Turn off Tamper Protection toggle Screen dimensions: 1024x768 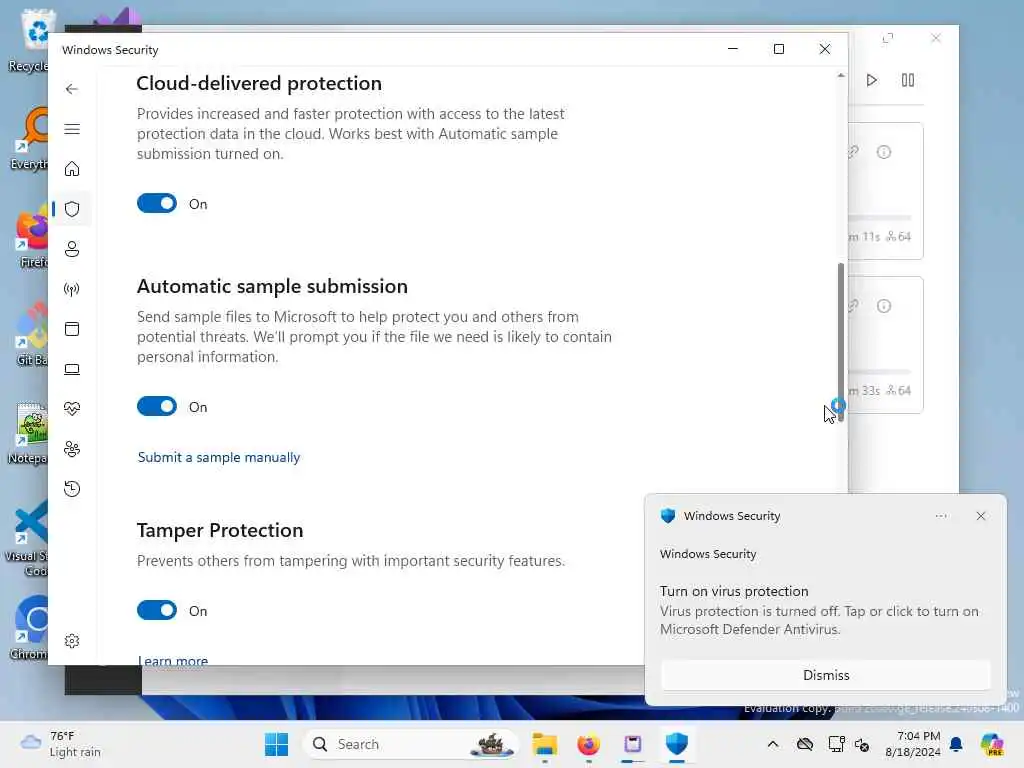157,610
